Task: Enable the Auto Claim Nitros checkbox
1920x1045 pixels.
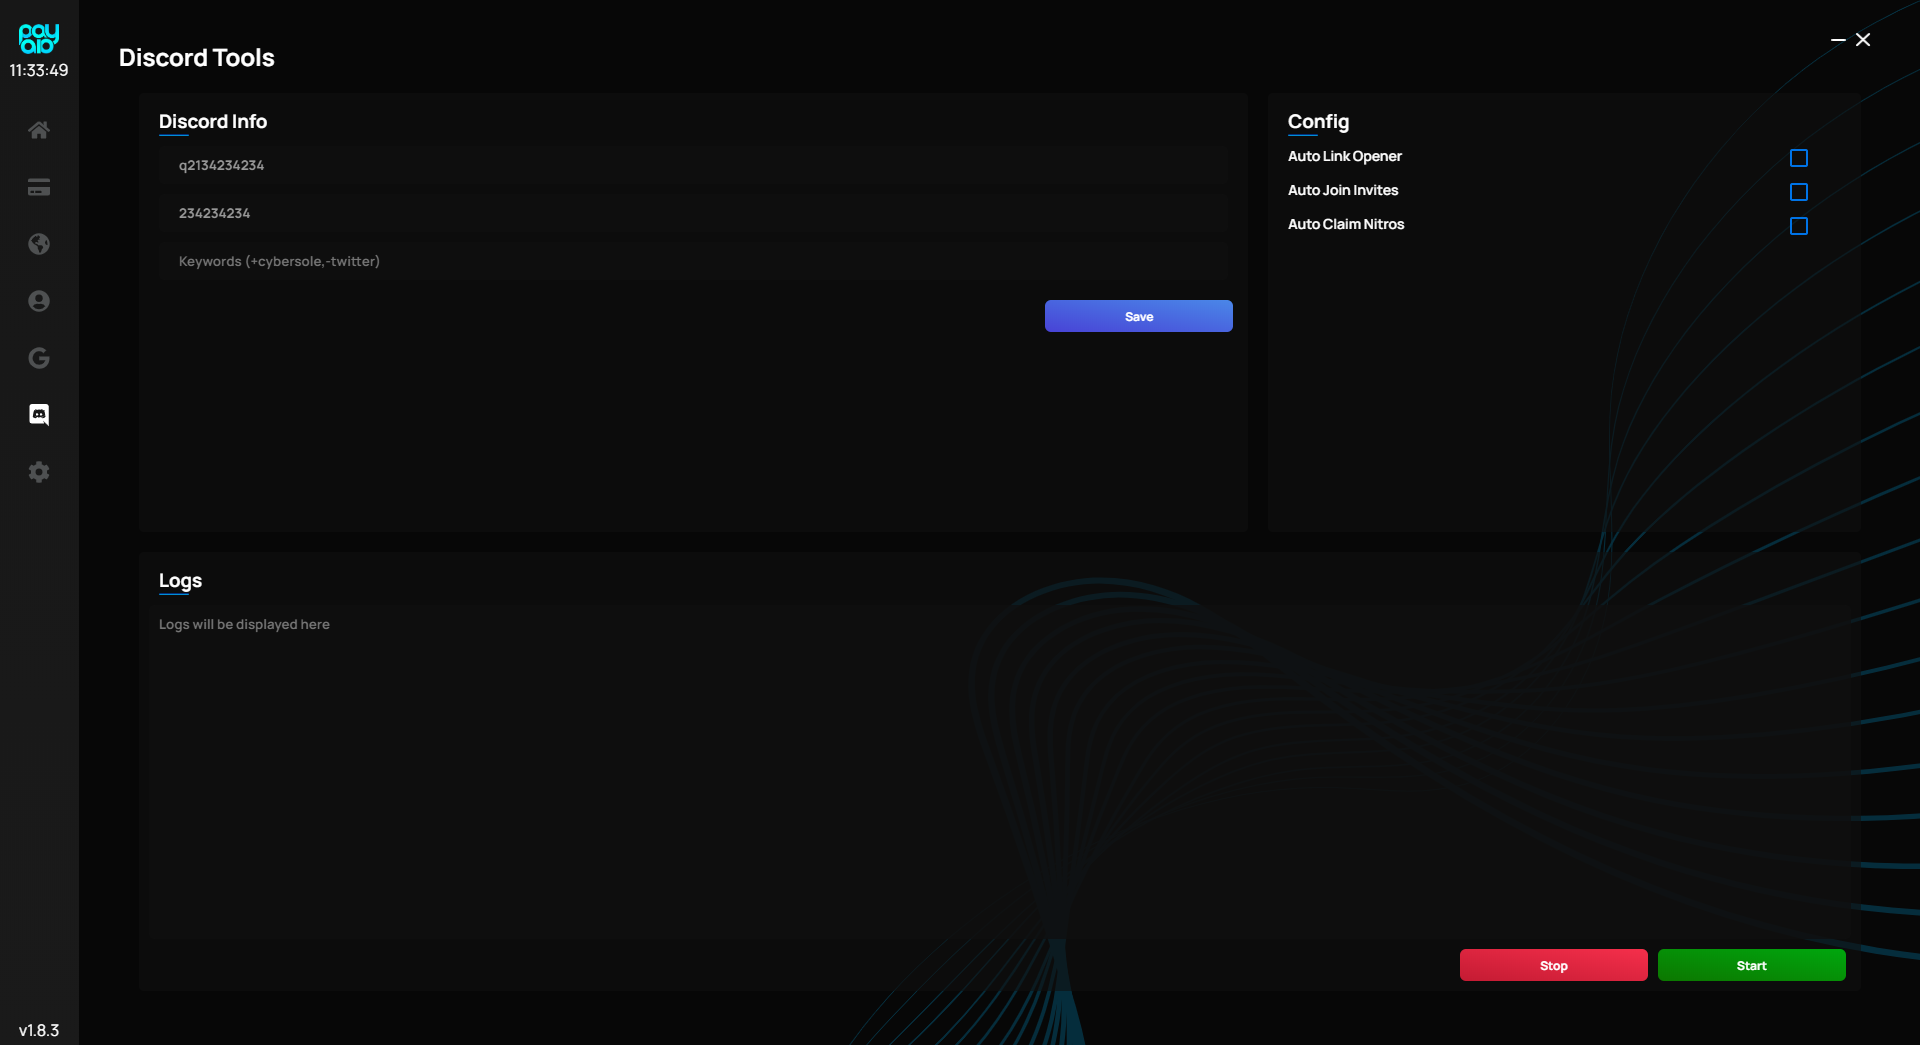Action: 1798,226
